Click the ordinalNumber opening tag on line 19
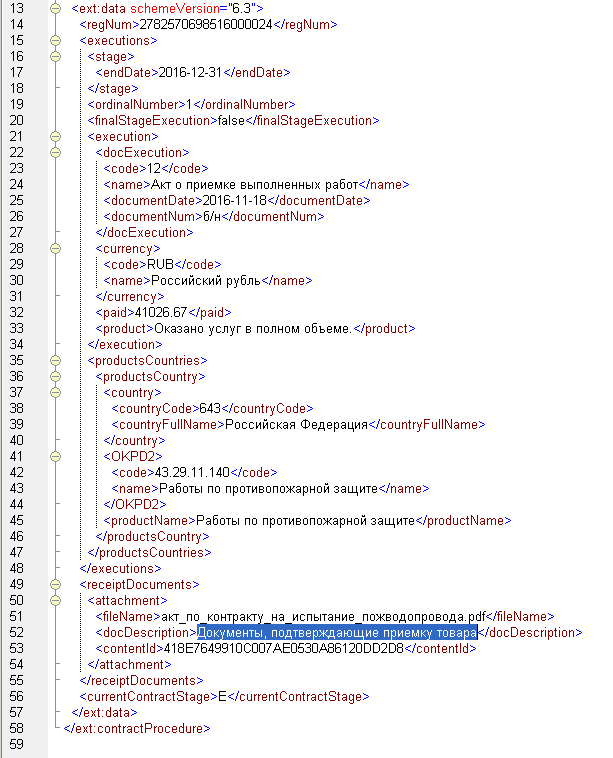Viewport: 613px width, 758px height. pyautogui.click(x=137, y=104)
